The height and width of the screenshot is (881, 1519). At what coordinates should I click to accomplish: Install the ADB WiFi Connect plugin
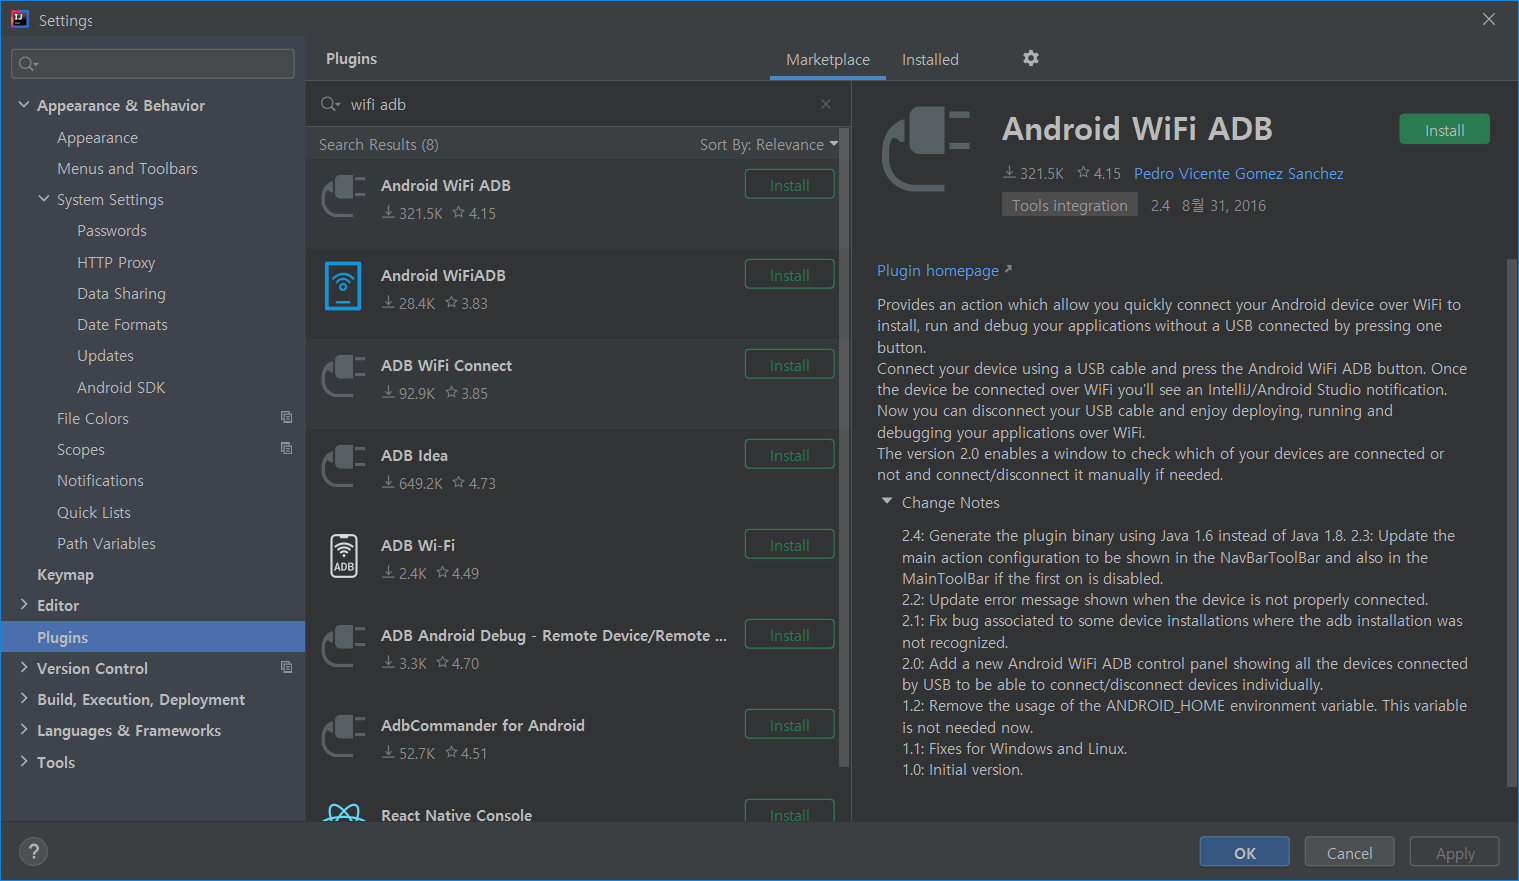[789, 365]
